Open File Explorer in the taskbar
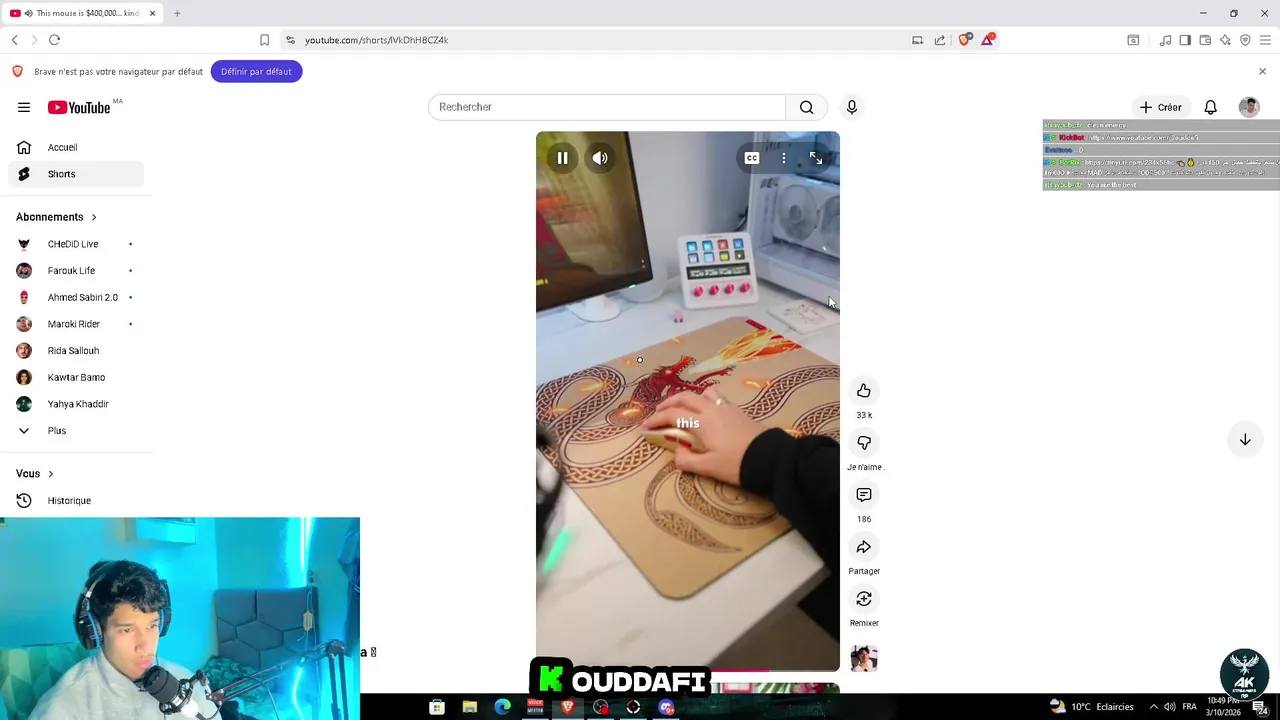Image resolution: width=1280 pixels, height=720 pixels. pyautogui.click(x=470, y=707)
